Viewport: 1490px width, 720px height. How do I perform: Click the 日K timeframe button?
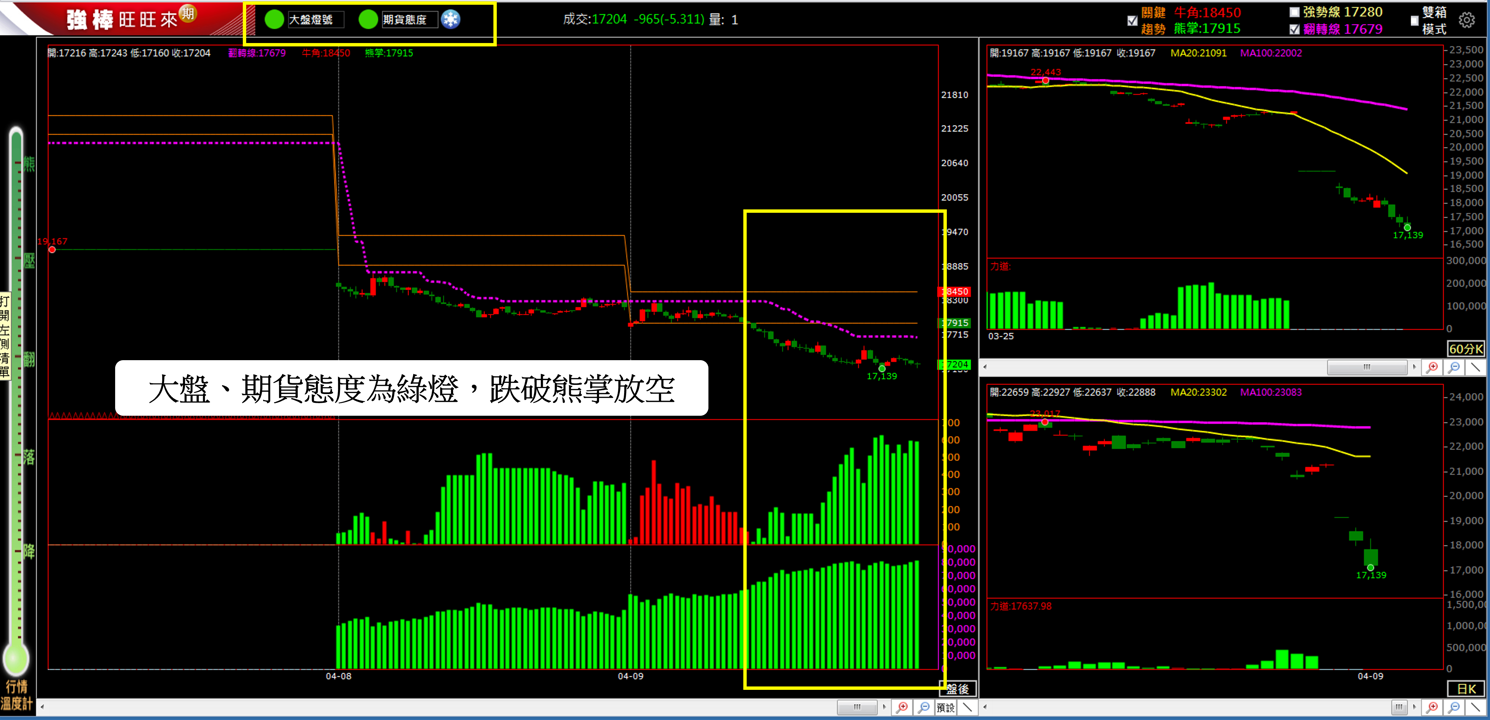[x=1467, y=689]
